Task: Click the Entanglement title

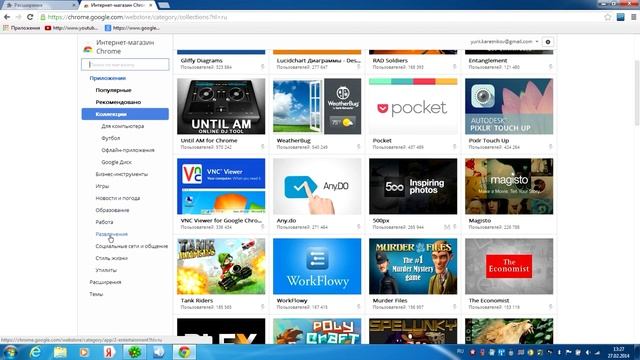Action: [x=488, y=60]
